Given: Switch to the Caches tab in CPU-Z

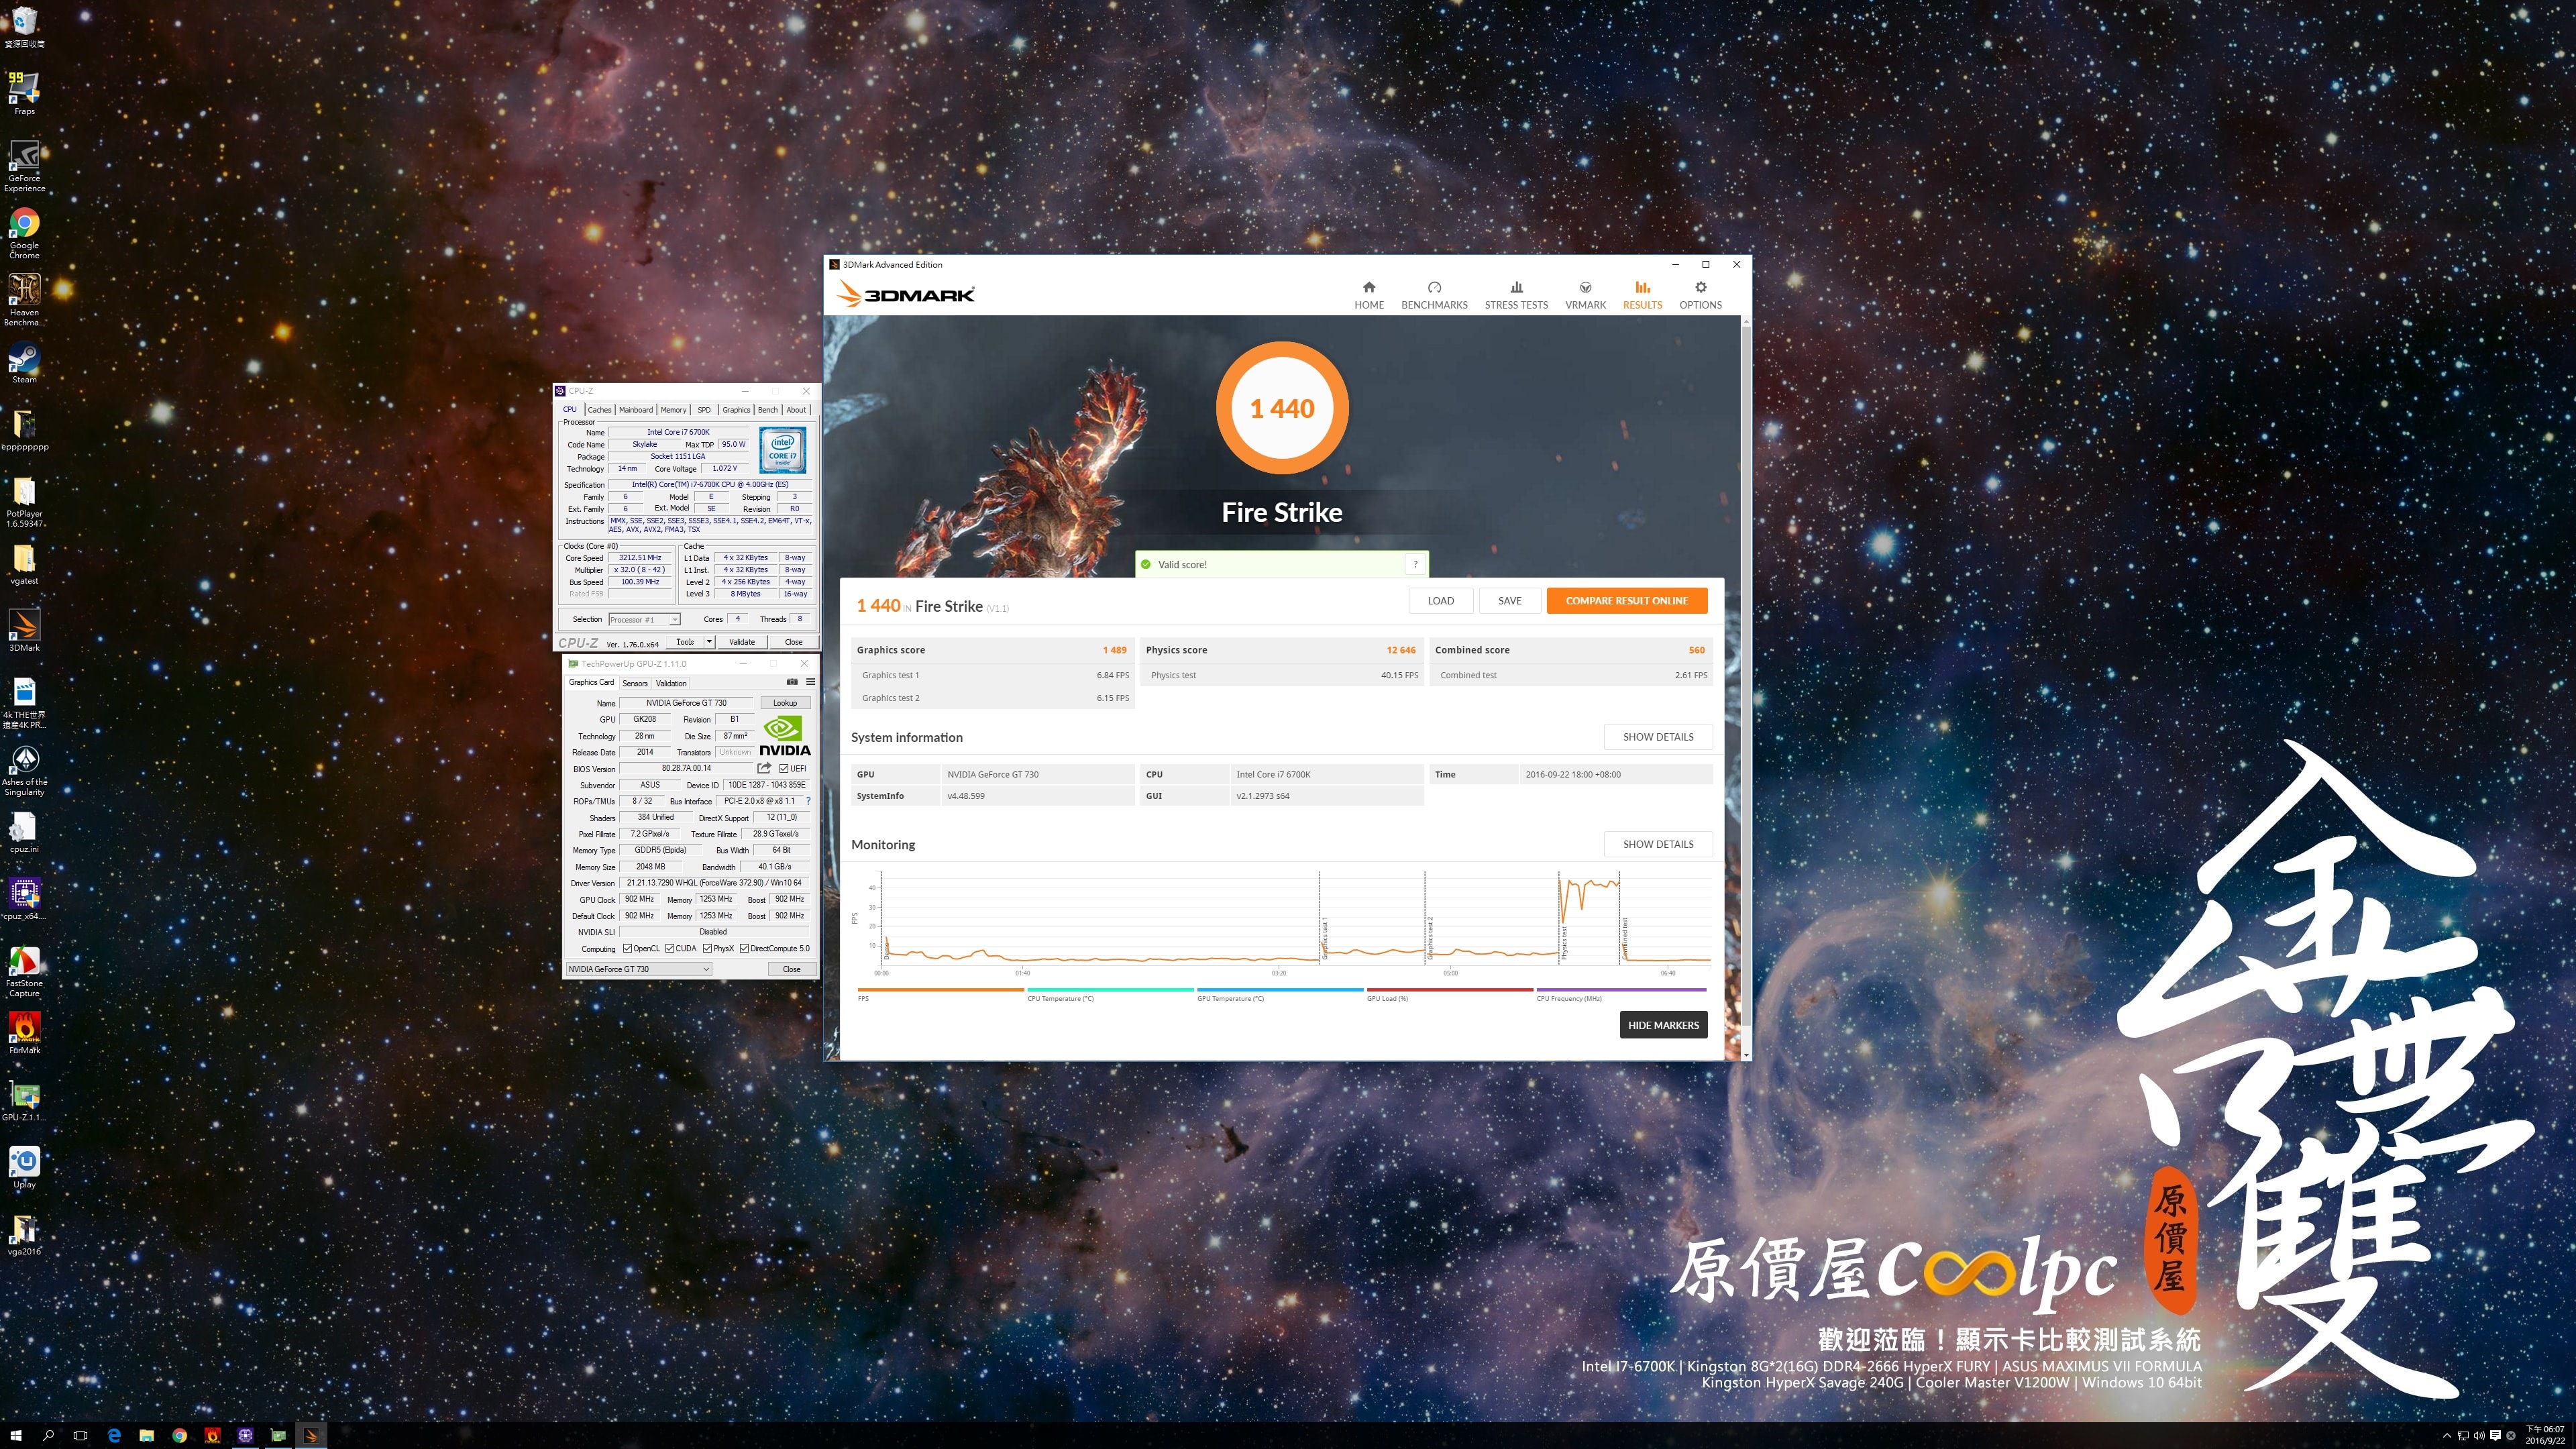Looking at the screenshot, I should (599, 409).
